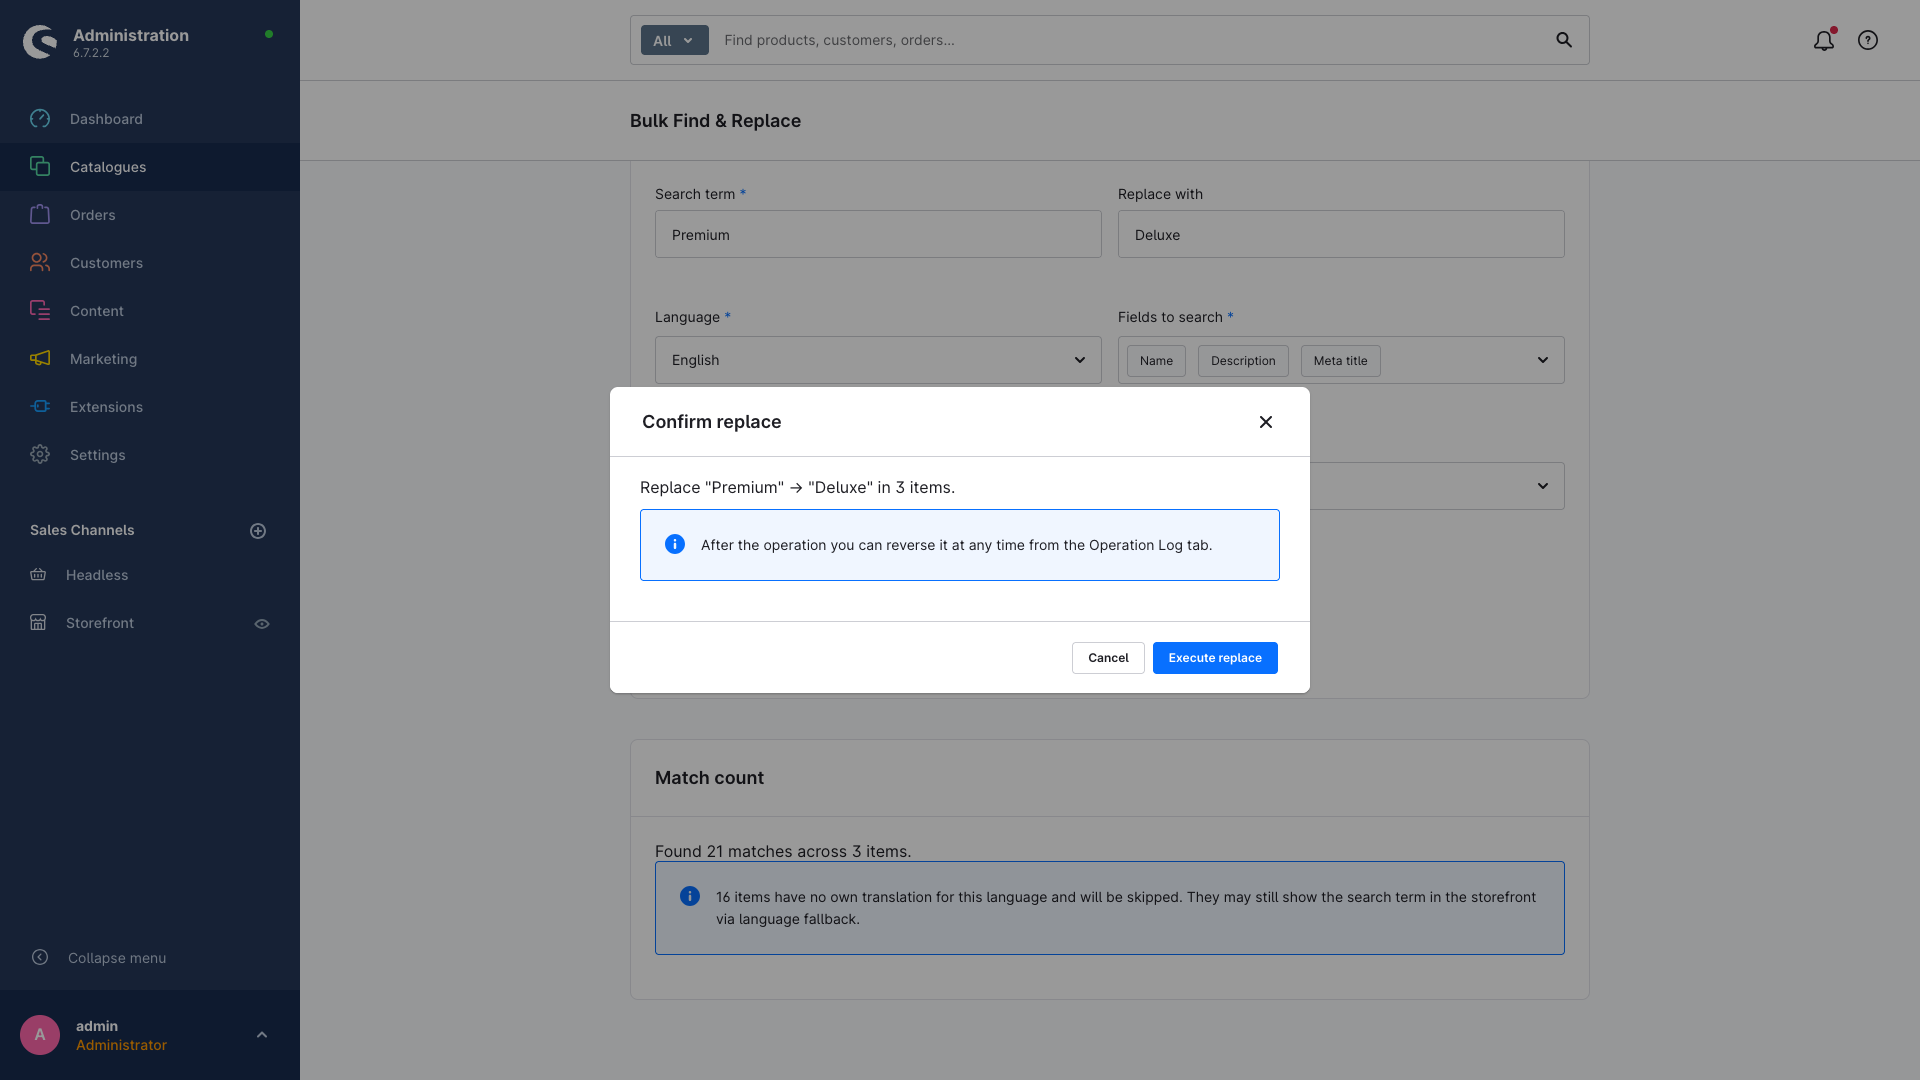
Task: Add a sales channel with plus icon
Action: pyautogui.click(x=258, y=531)
